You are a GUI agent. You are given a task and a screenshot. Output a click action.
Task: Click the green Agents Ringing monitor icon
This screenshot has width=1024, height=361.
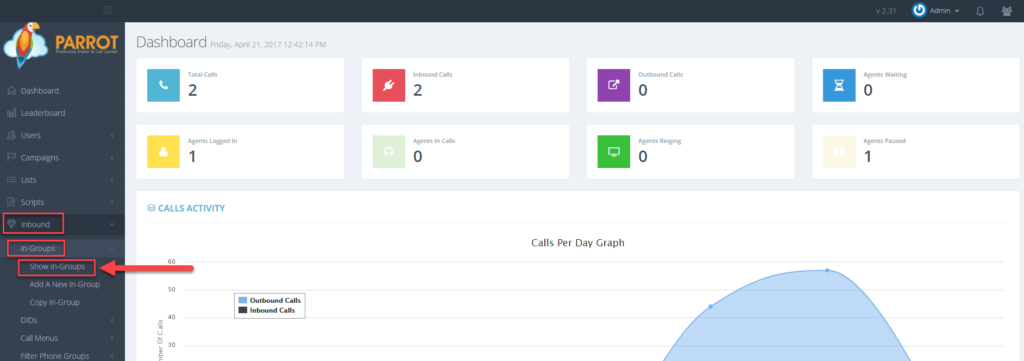point(614,151)
